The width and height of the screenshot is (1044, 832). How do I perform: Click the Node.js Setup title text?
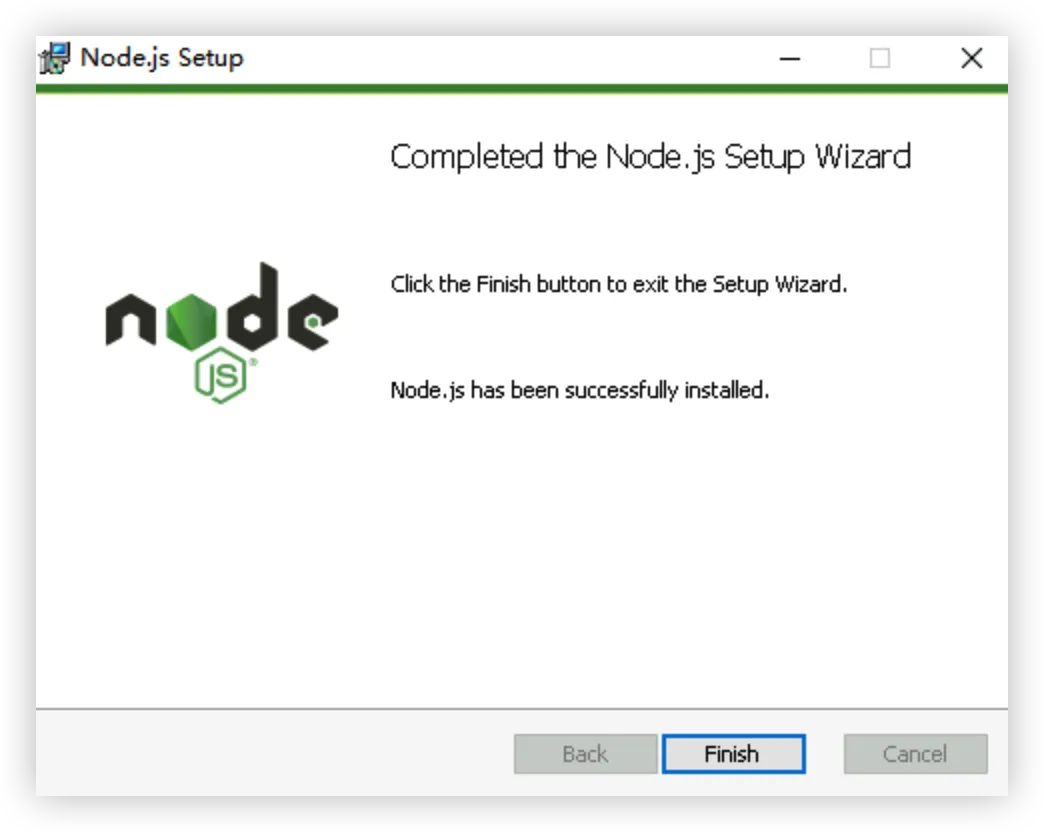coord(162,58)
